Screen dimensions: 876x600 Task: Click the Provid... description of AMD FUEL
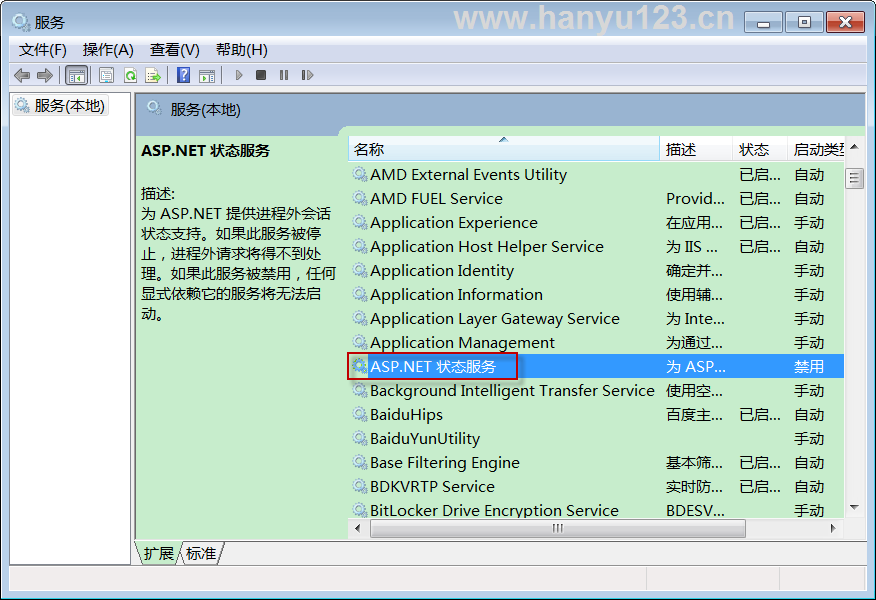point(695,199)
